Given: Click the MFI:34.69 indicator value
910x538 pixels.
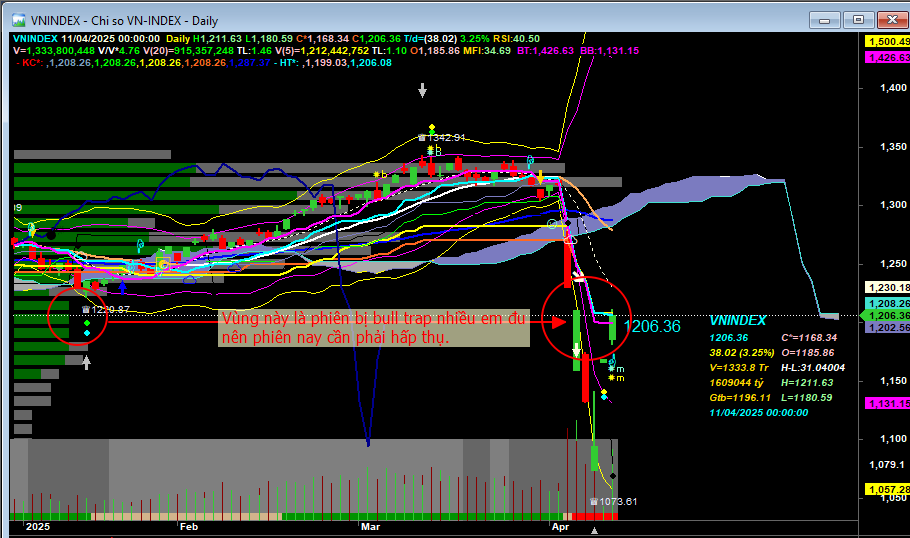Looking at the screenshot, I should (486, 51).
